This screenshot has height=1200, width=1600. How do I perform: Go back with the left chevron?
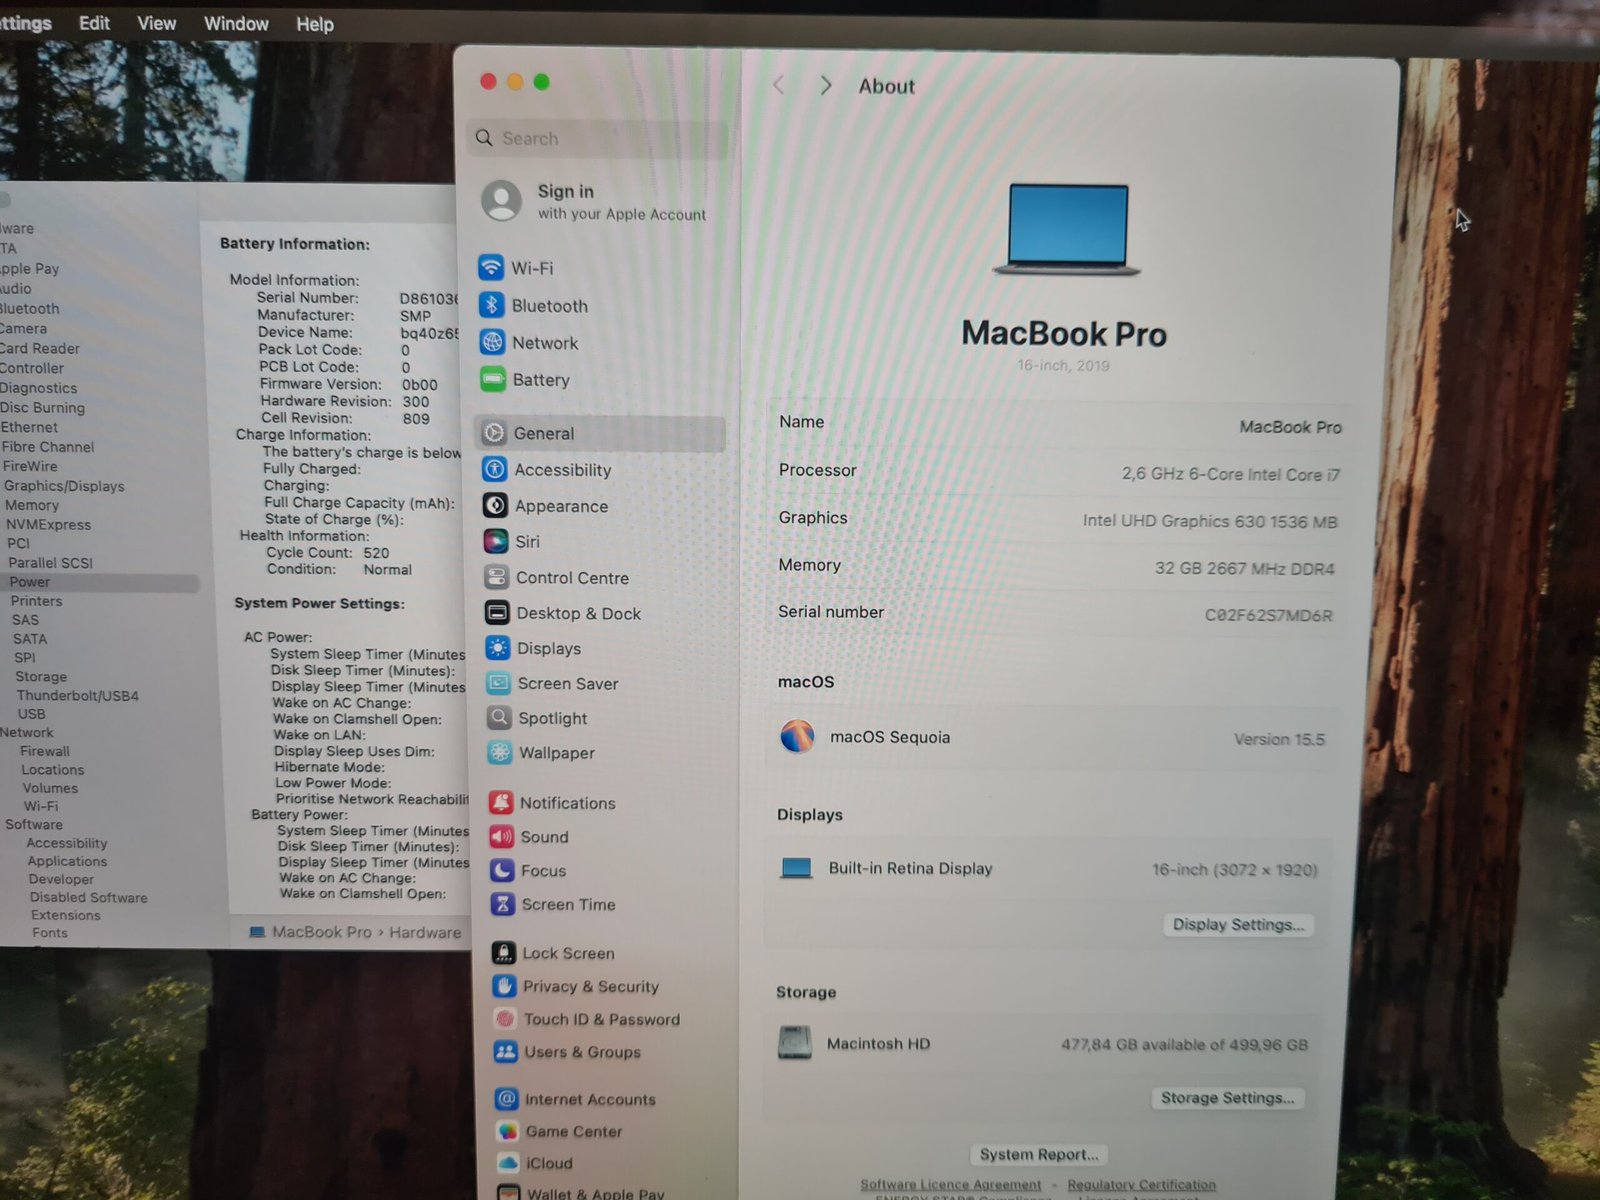point(779,85)
